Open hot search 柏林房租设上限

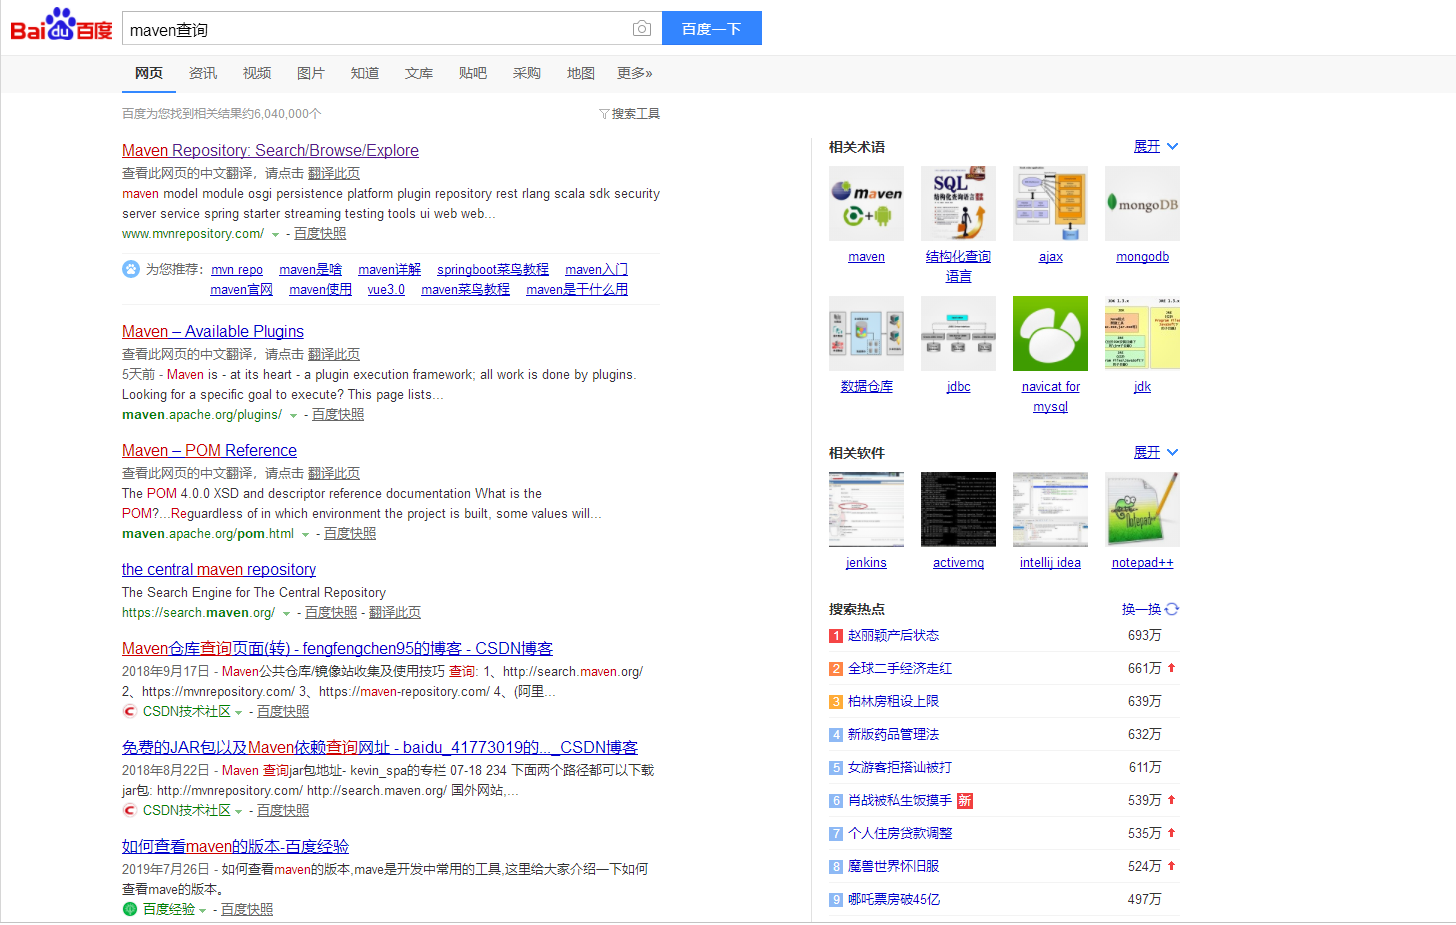tap(893, 702)
